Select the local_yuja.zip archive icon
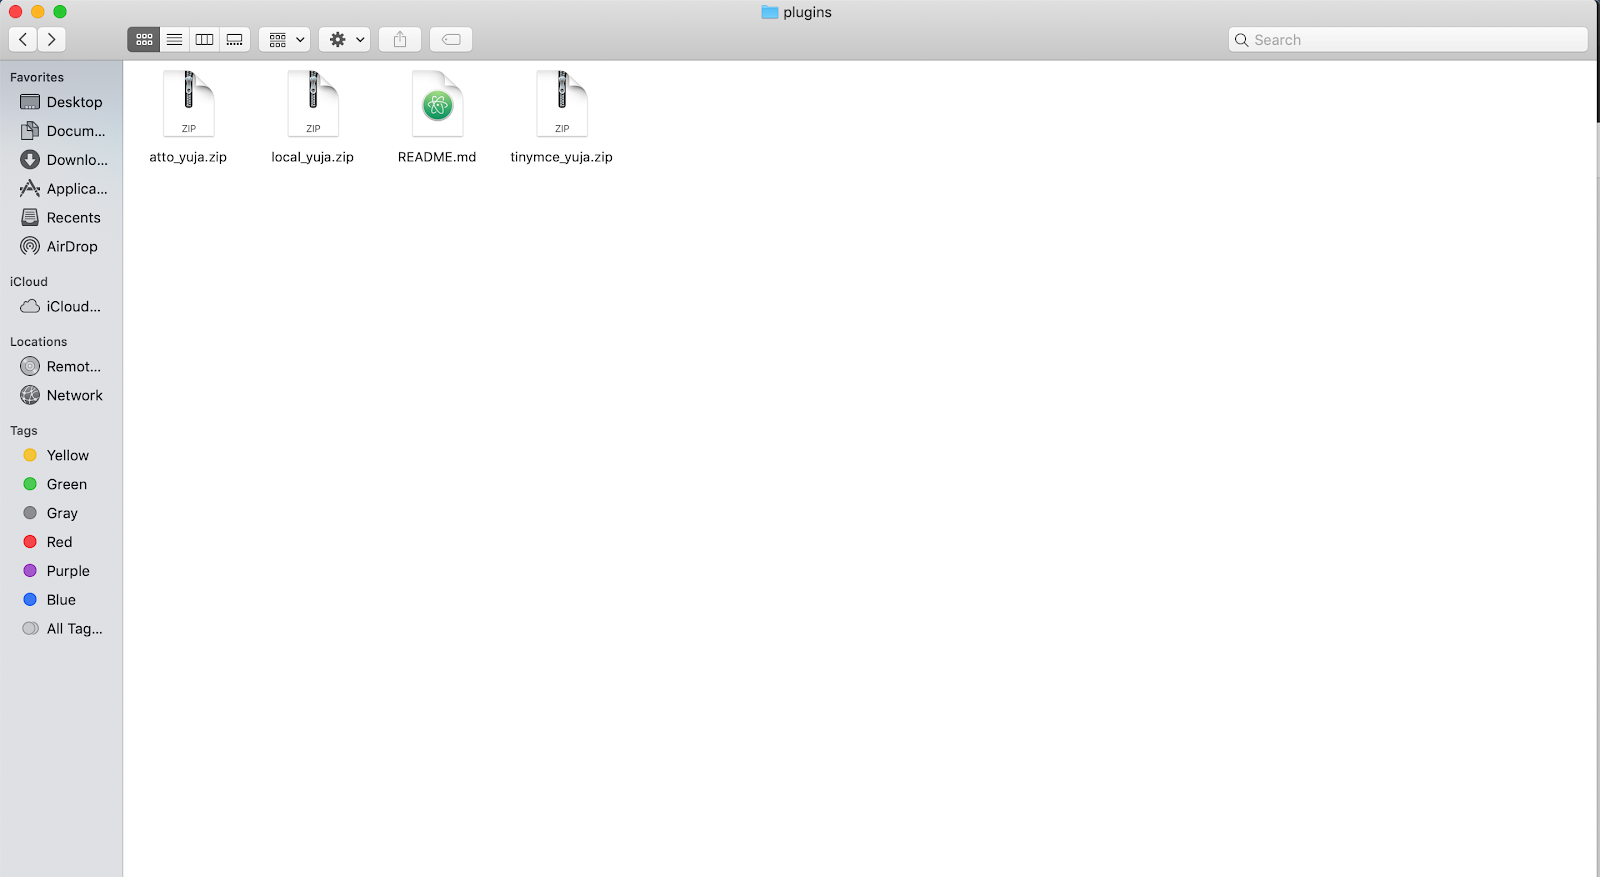 pos(313,104)
